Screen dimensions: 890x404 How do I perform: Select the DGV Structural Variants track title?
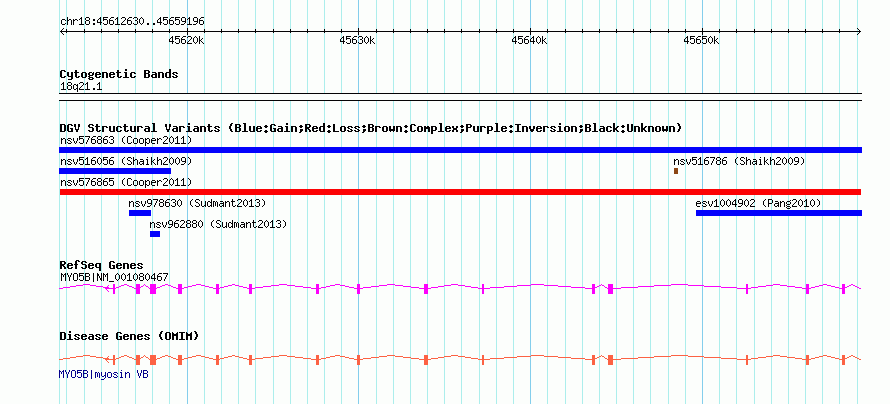click(370, 128)
